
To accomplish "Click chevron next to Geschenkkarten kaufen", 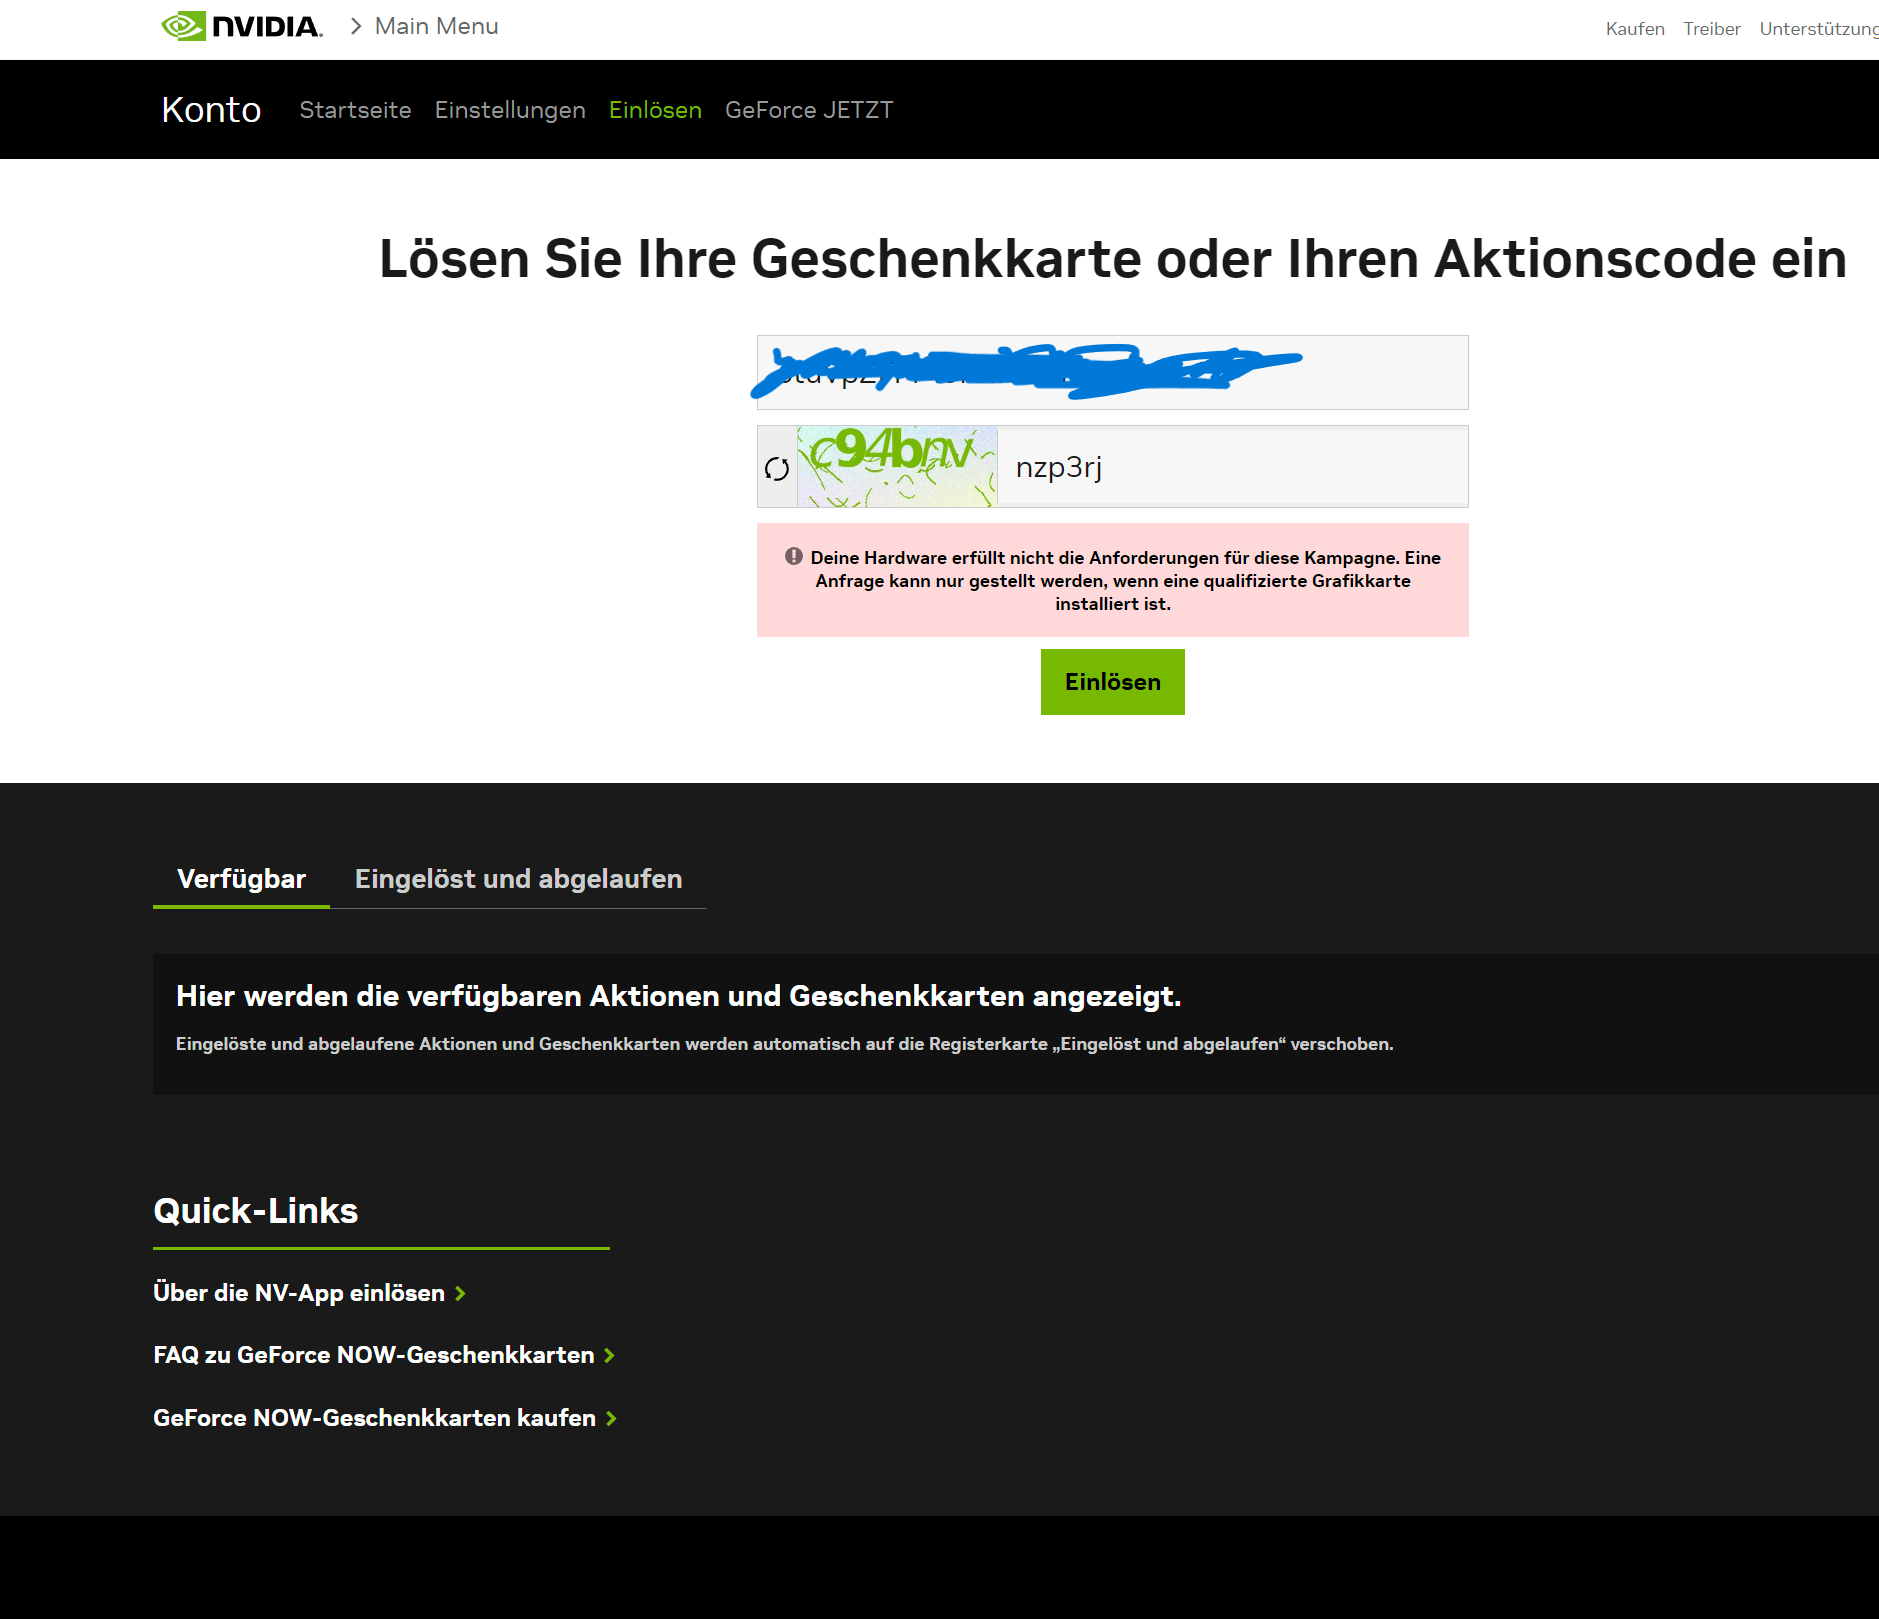I will point(611,1418).
